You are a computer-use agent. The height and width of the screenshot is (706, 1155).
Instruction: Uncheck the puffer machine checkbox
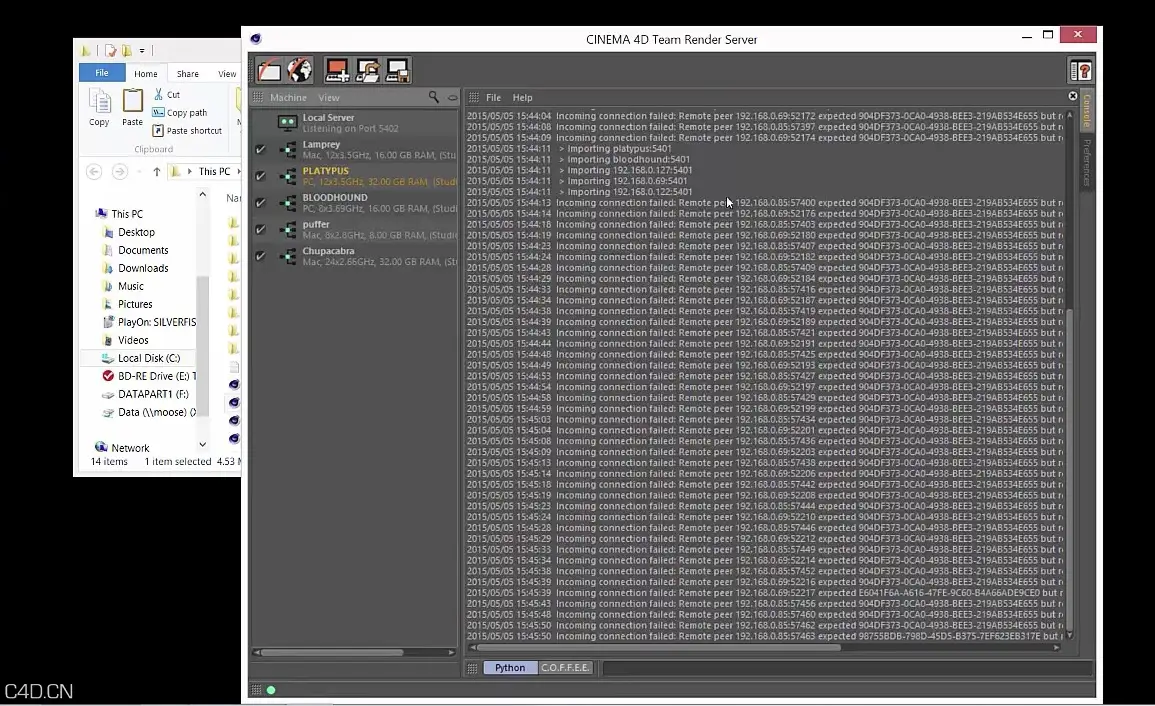pyautogui.click(x=260, y=229)
